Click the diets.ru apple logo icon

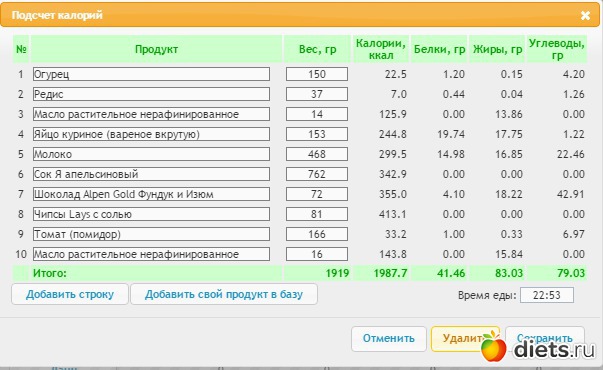tap(493, 346)
